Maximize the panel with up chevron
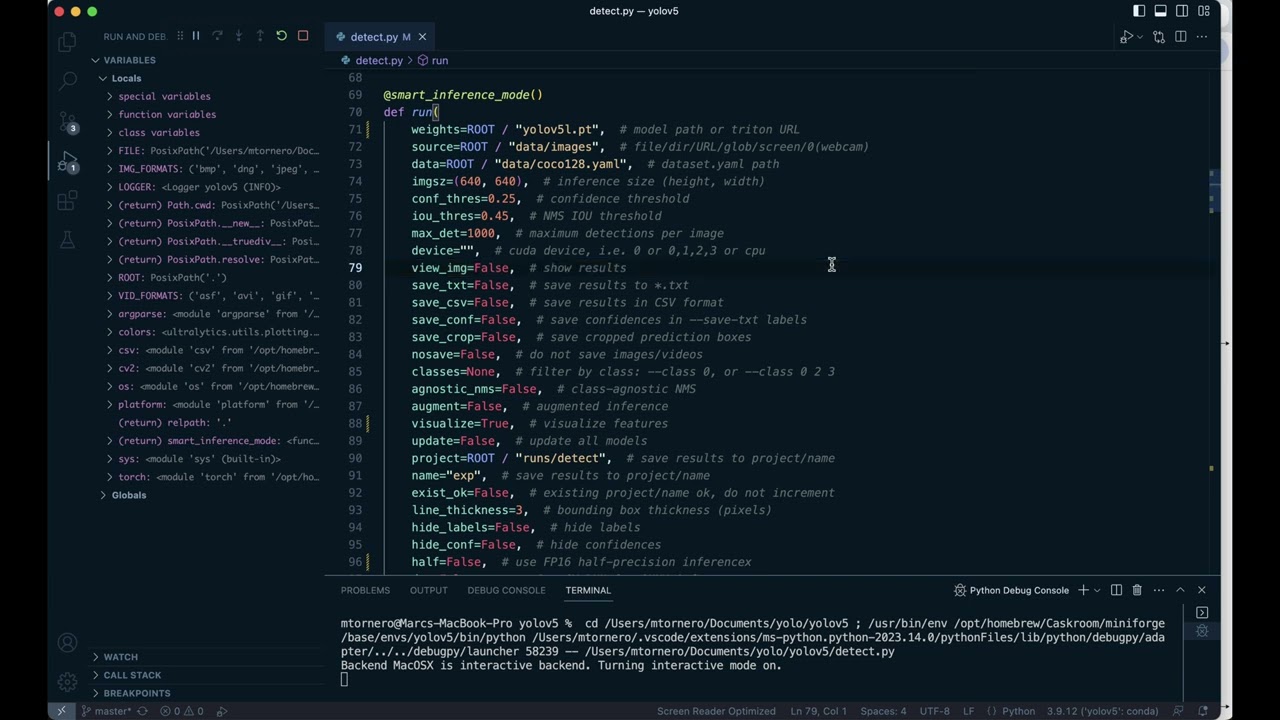Viewport: 1280px width, 720px height. coord(1180,590)
